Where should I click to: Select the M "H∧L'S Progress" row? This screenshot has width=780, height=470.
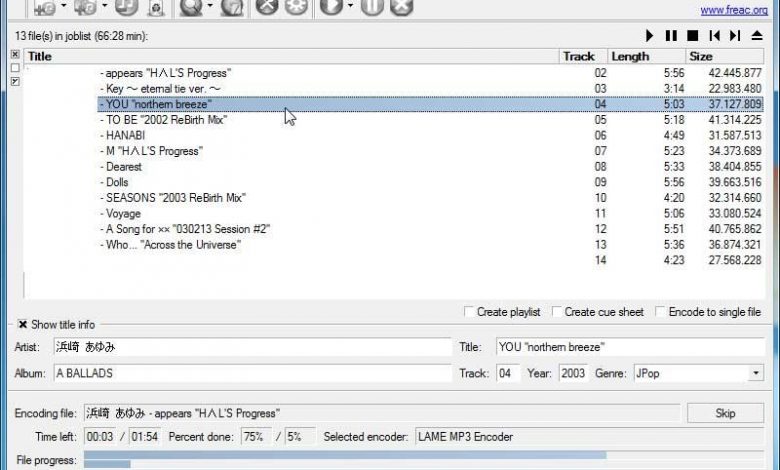430,151
